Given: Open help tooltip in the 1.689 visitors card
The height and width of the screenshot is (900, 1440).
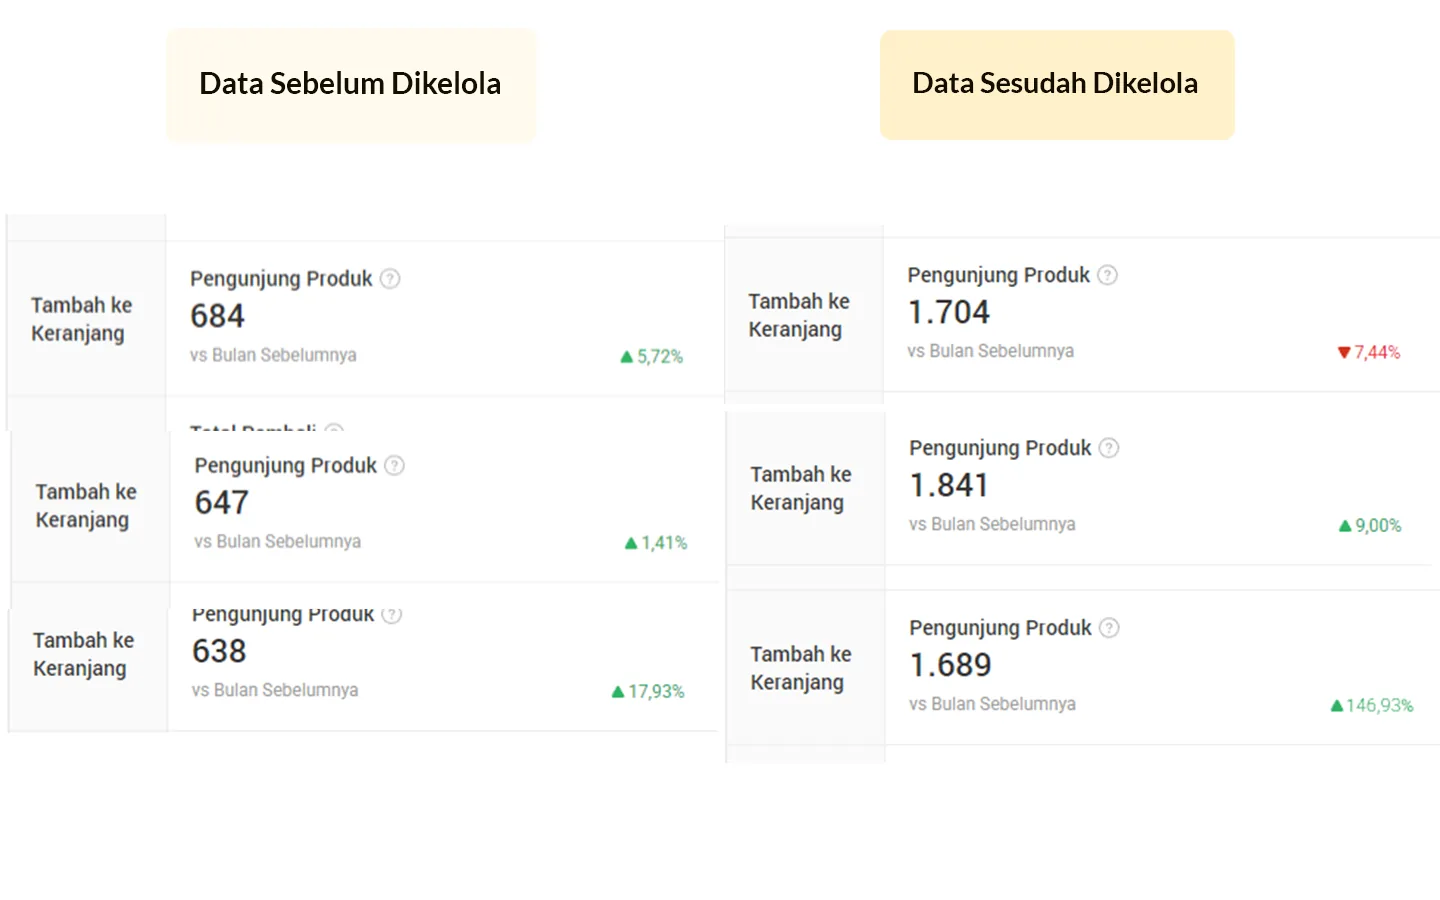Looking at the screenshot, I should point(1109,628).
